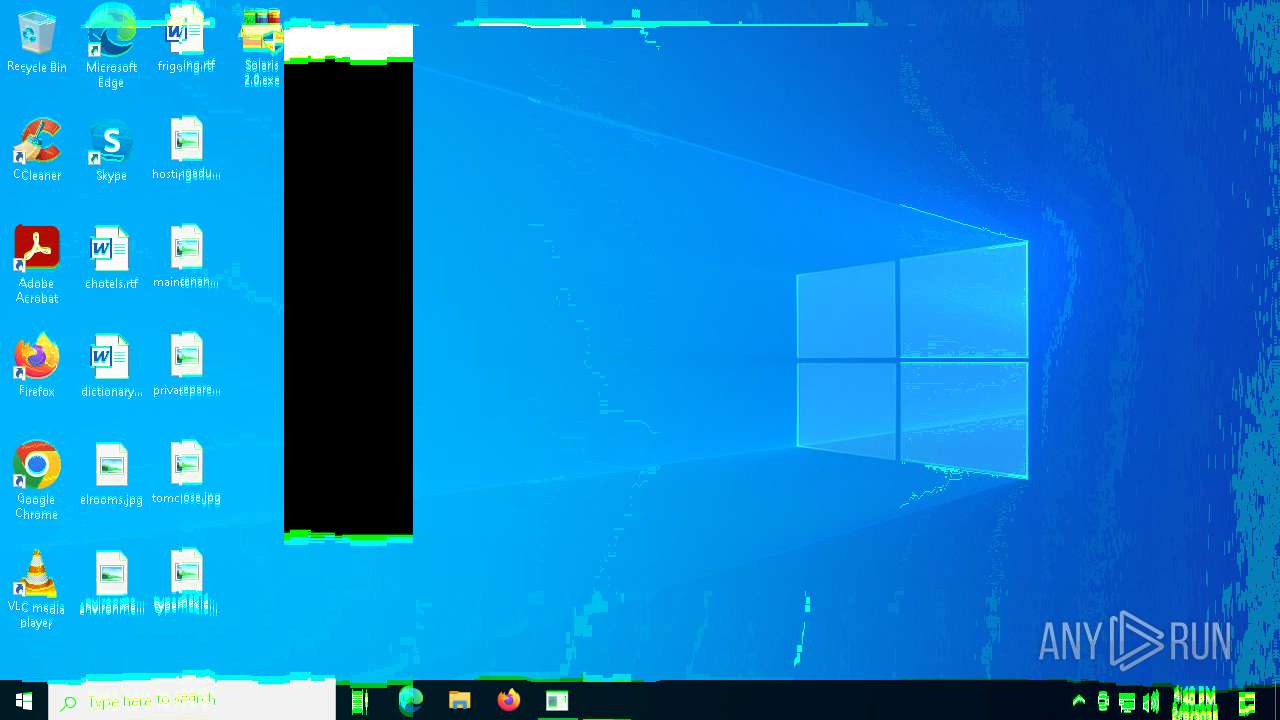Open the network status tray icon
Screen dimensions: 1280x720
1127,701
